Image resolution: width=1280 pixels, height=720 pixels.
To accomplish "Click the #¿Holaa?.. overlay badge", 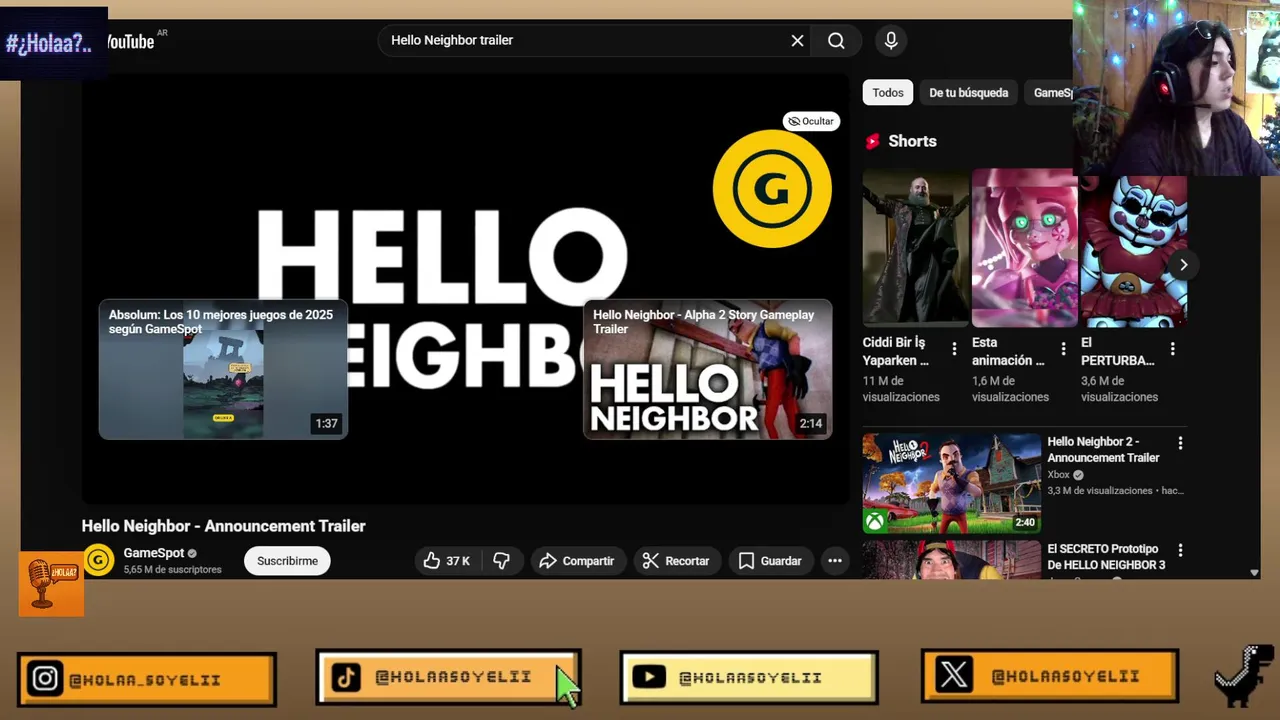I will click(53, 44).
